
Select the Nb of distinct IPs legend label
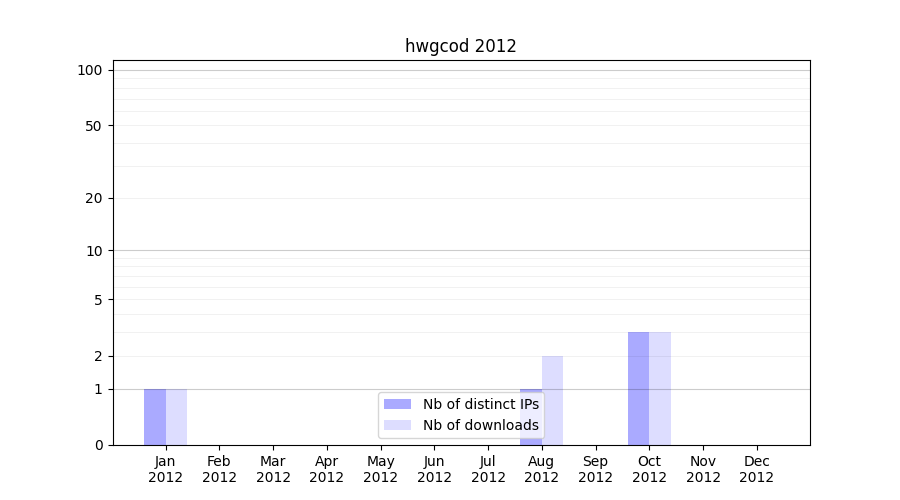480,404
